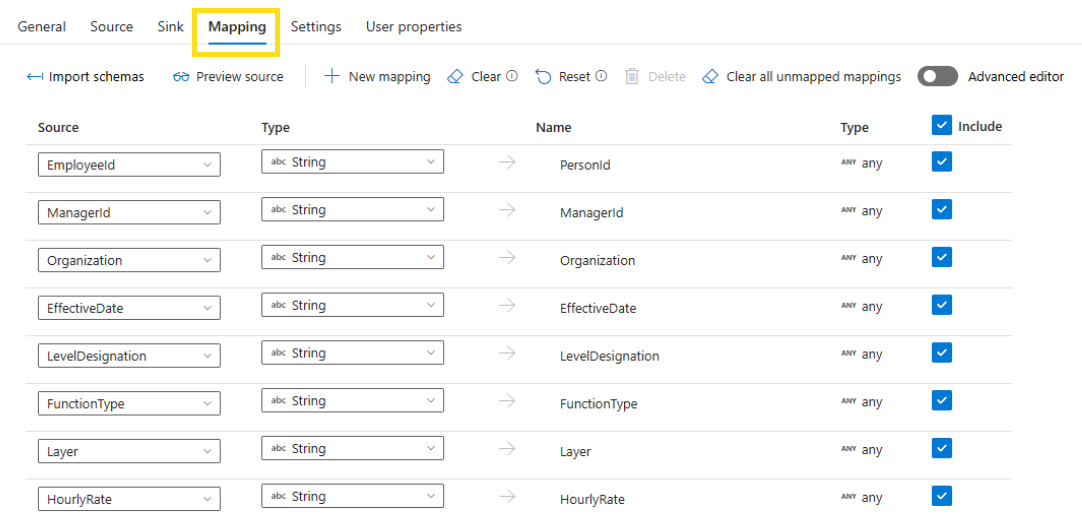Open the EmployeeId source dropdown
This screenshot has width=1082, height=532.
coord(129,165)
